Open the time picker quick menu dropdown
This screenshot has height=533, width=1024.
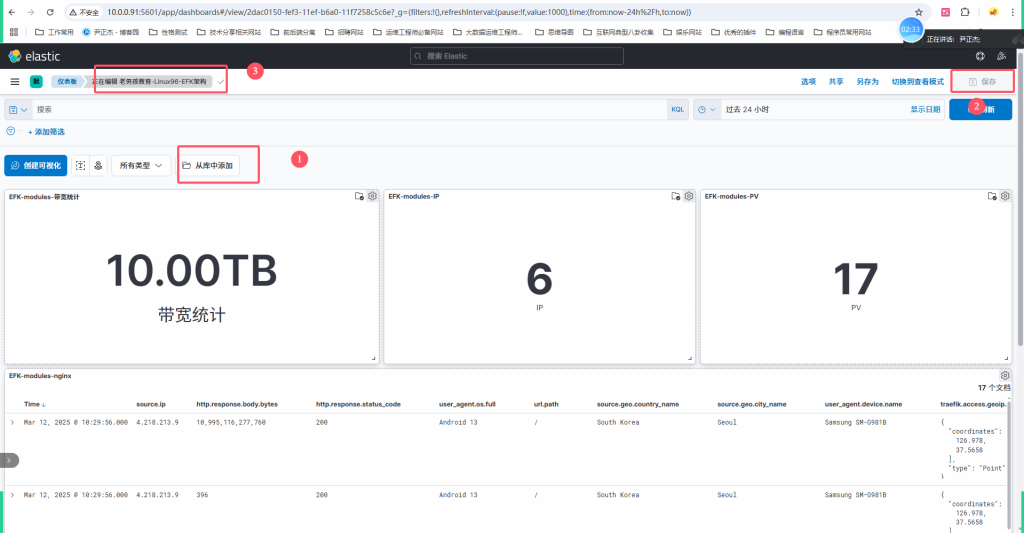coord(706,109)
